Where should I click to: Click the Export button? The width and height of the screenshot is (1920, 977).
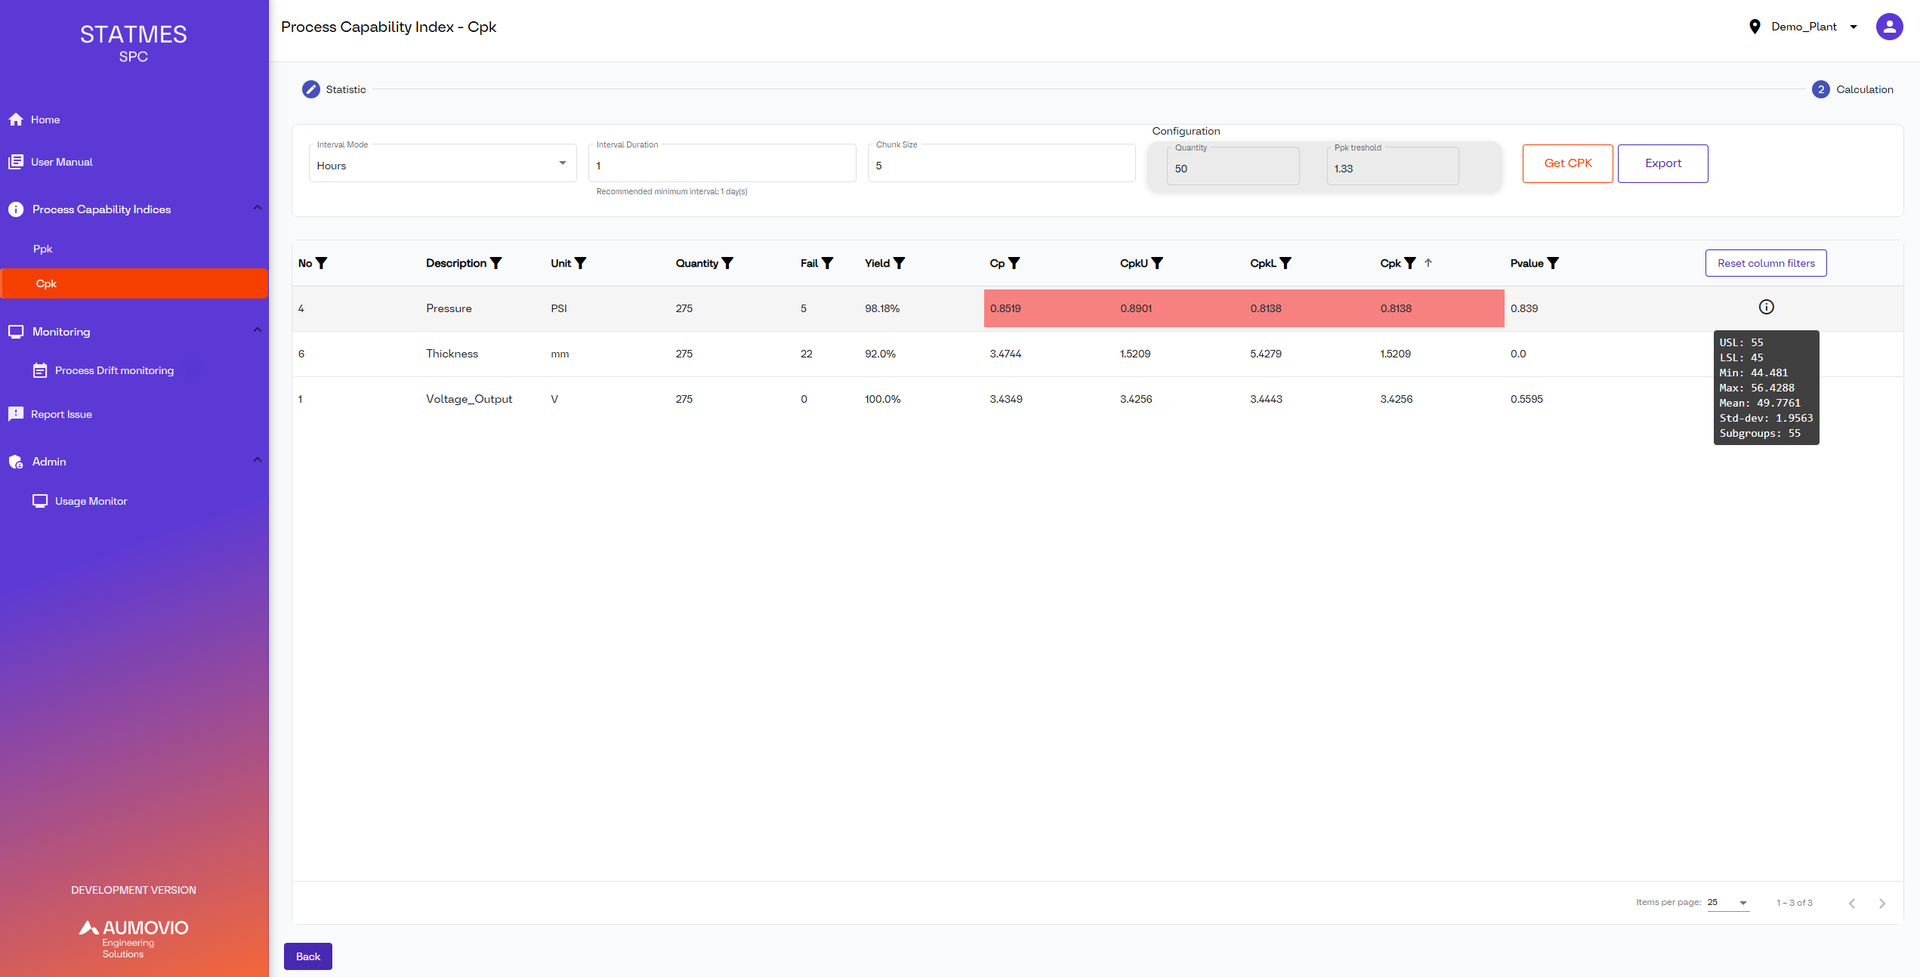(x=1662, y=163)
